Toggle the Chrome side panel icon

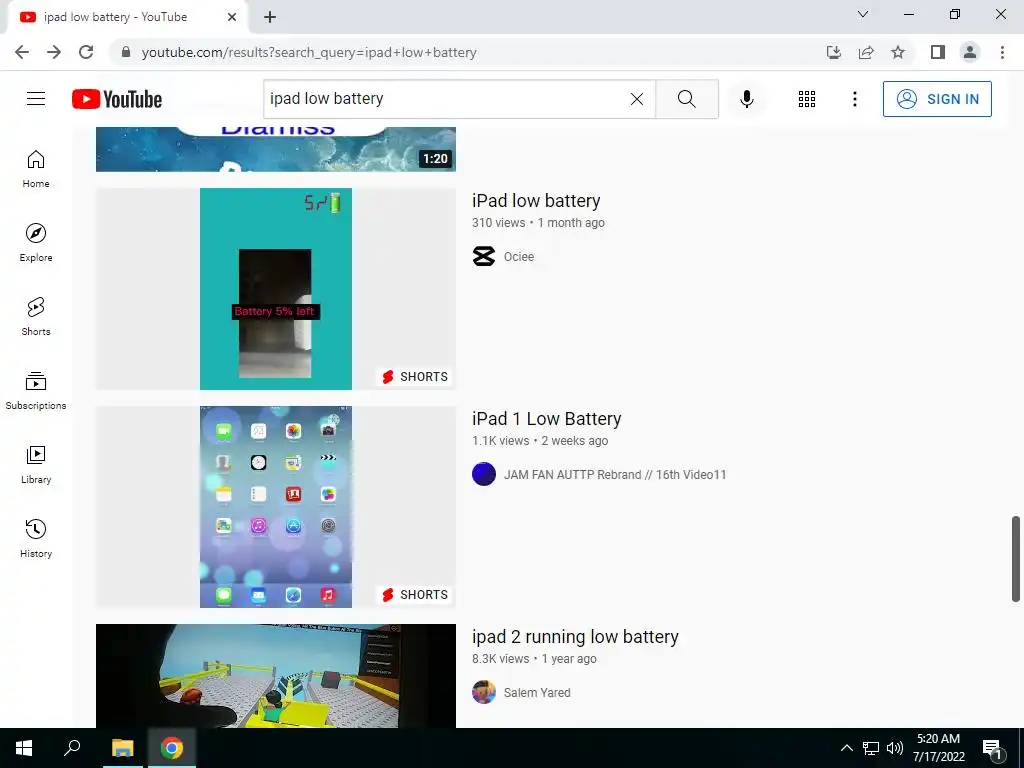[x=938, y=52]
